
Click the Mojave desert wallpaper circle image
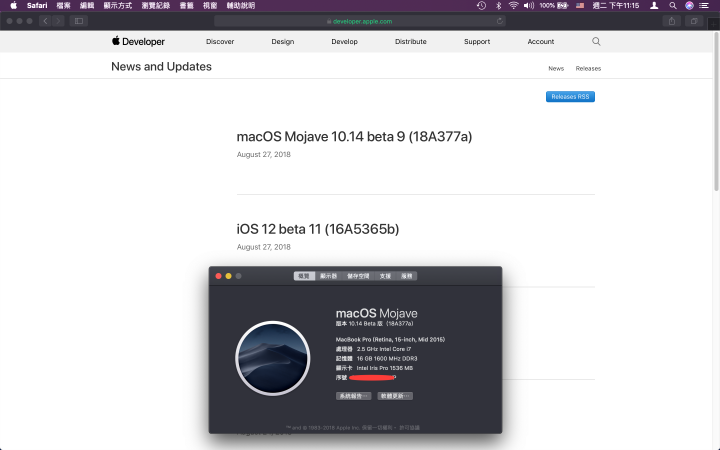pyautogui.click(x=273, y=358)
